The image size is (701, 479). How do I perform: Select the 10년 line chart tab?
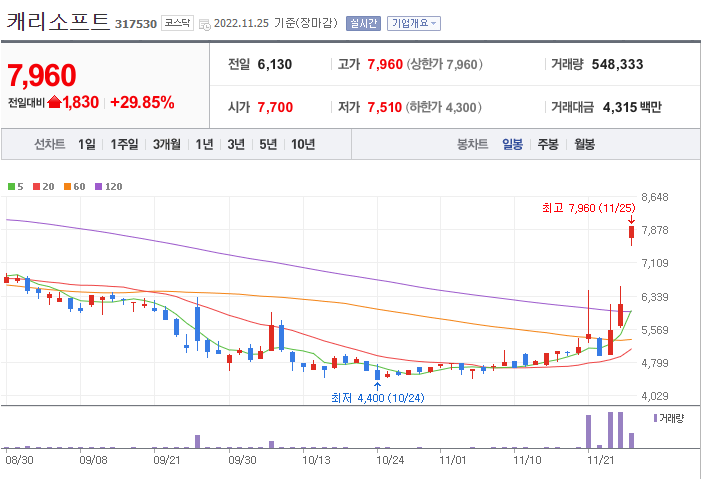[x=303, y=144]
